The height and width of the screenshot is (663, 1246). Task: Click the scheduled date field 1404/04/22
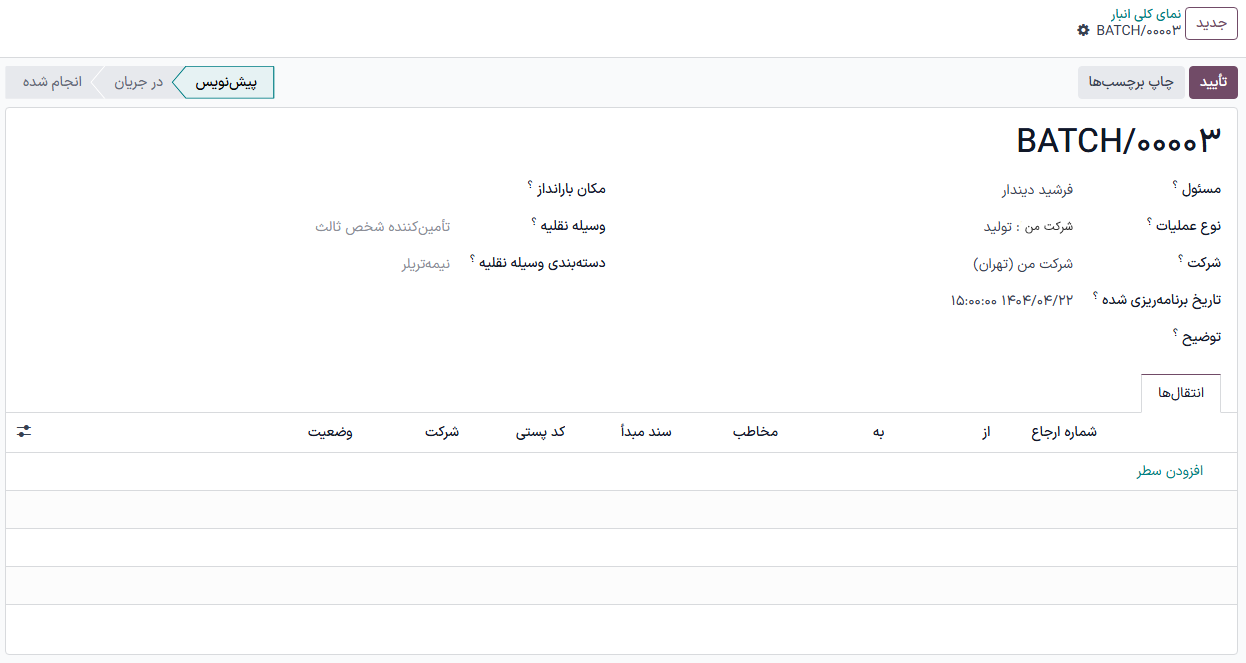point(1011,300)
